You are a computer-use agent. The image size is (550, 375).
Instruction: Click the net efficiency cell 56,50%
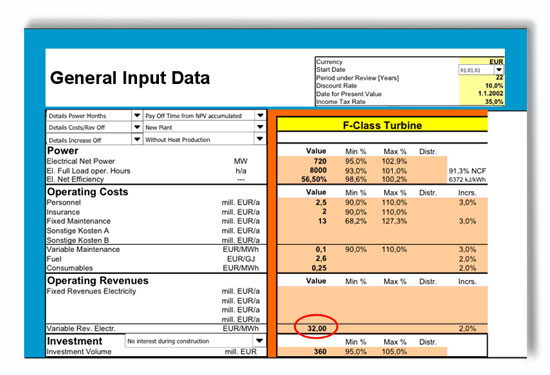(x=314, y=179)
